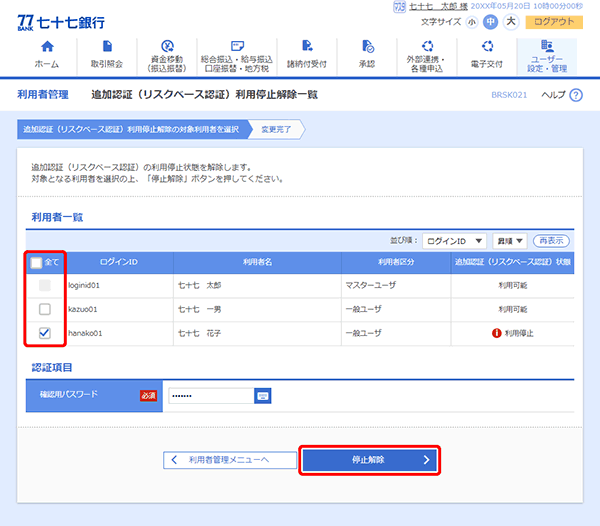Click the 再表示 refresh button
600x526 pixels.
[x=551, y=241]
